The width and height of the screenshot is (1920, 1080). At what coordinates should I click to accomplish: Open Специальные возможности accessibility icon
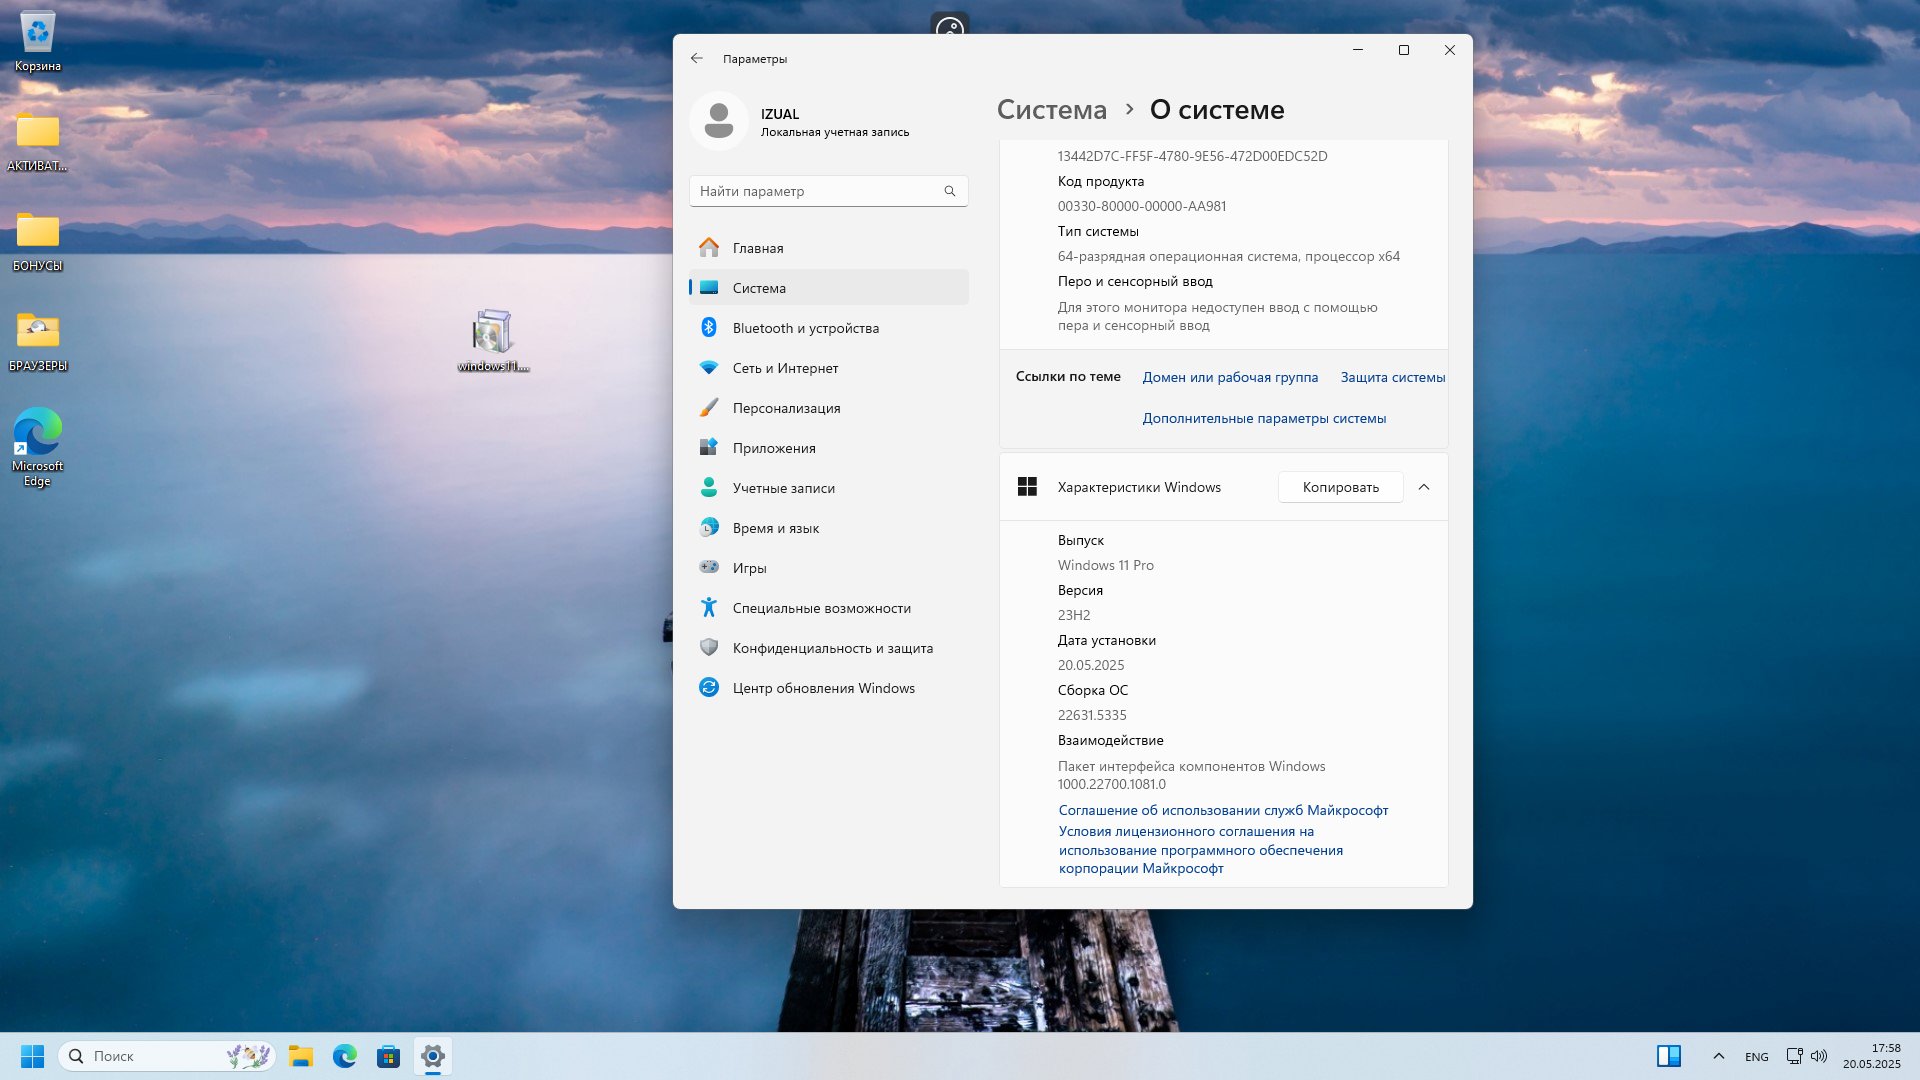(709, 607)
